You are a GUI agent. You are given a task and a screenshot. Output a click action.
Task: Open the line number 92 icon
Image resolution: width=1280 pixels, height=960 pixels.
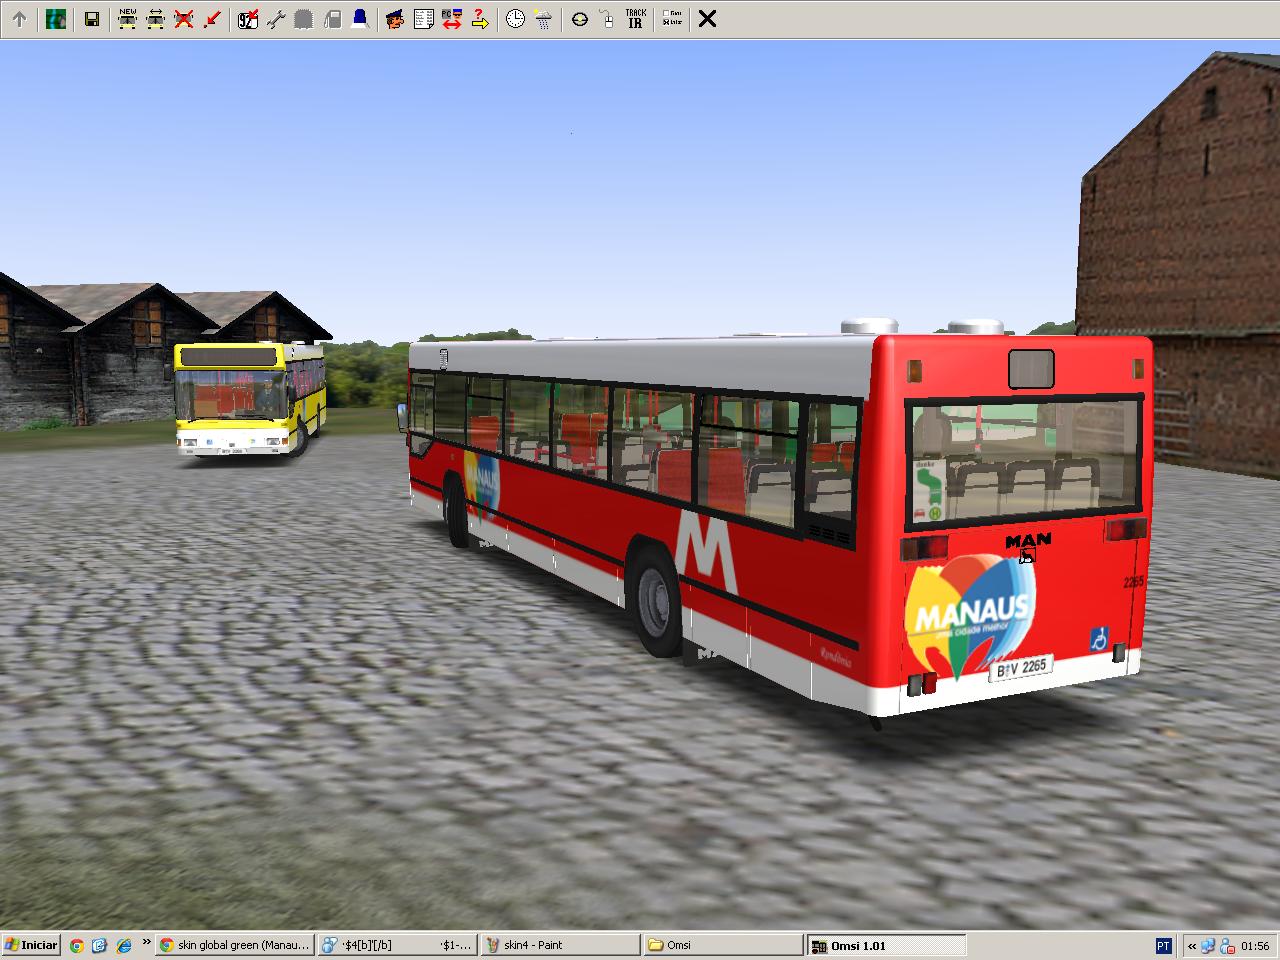pos(248,18)
